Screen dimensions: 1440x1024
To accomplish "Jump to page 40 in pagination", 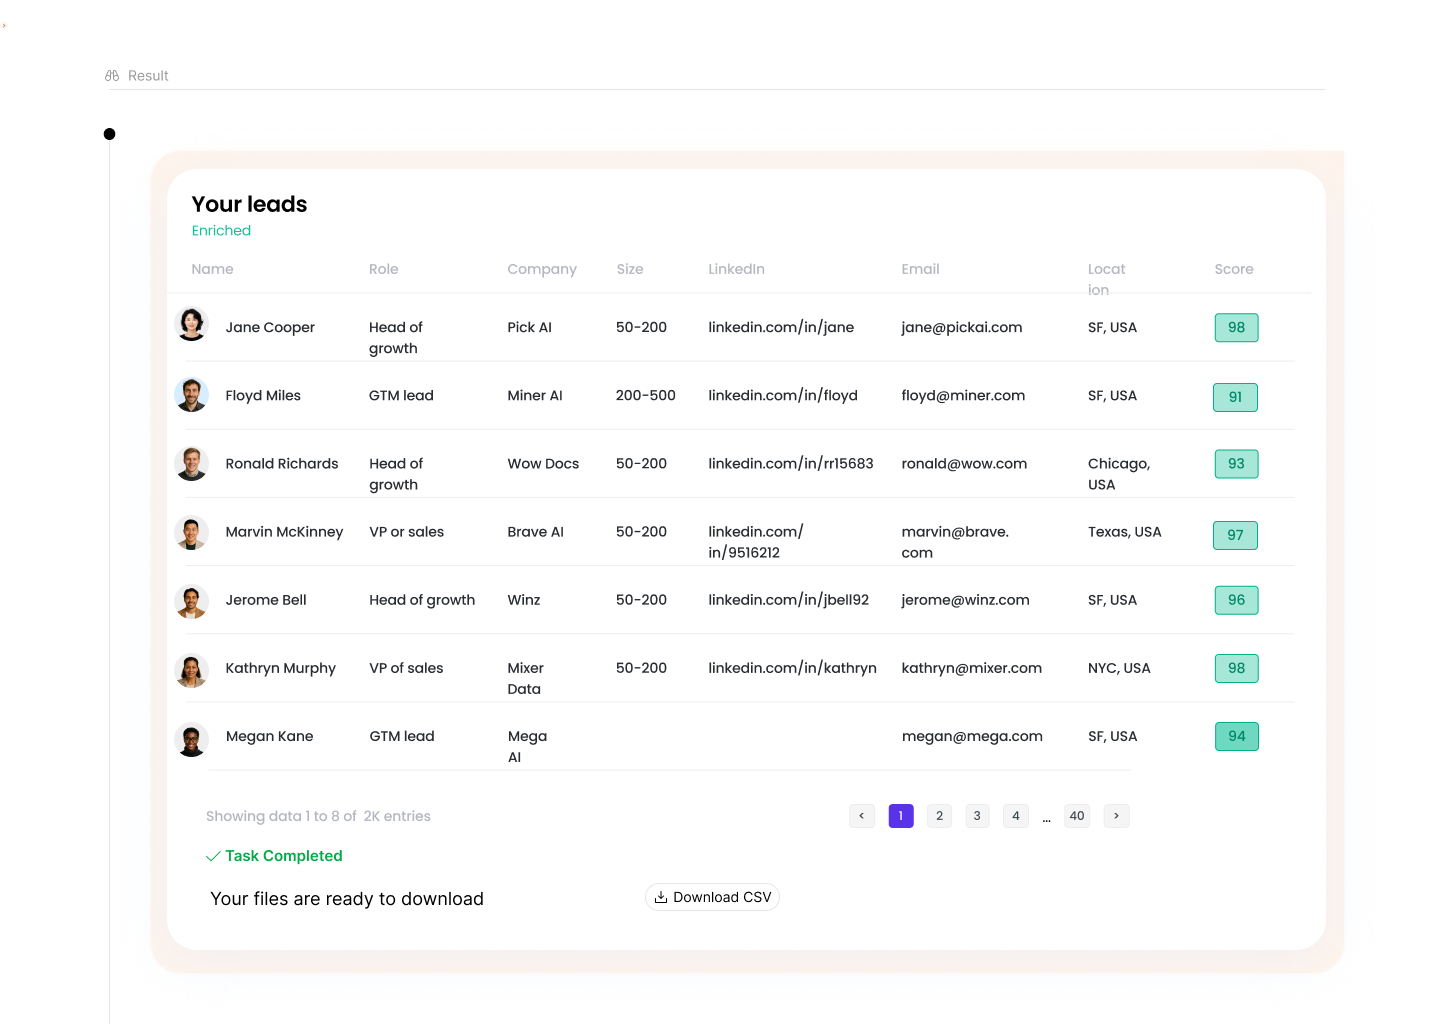I will click(1077, 816).
